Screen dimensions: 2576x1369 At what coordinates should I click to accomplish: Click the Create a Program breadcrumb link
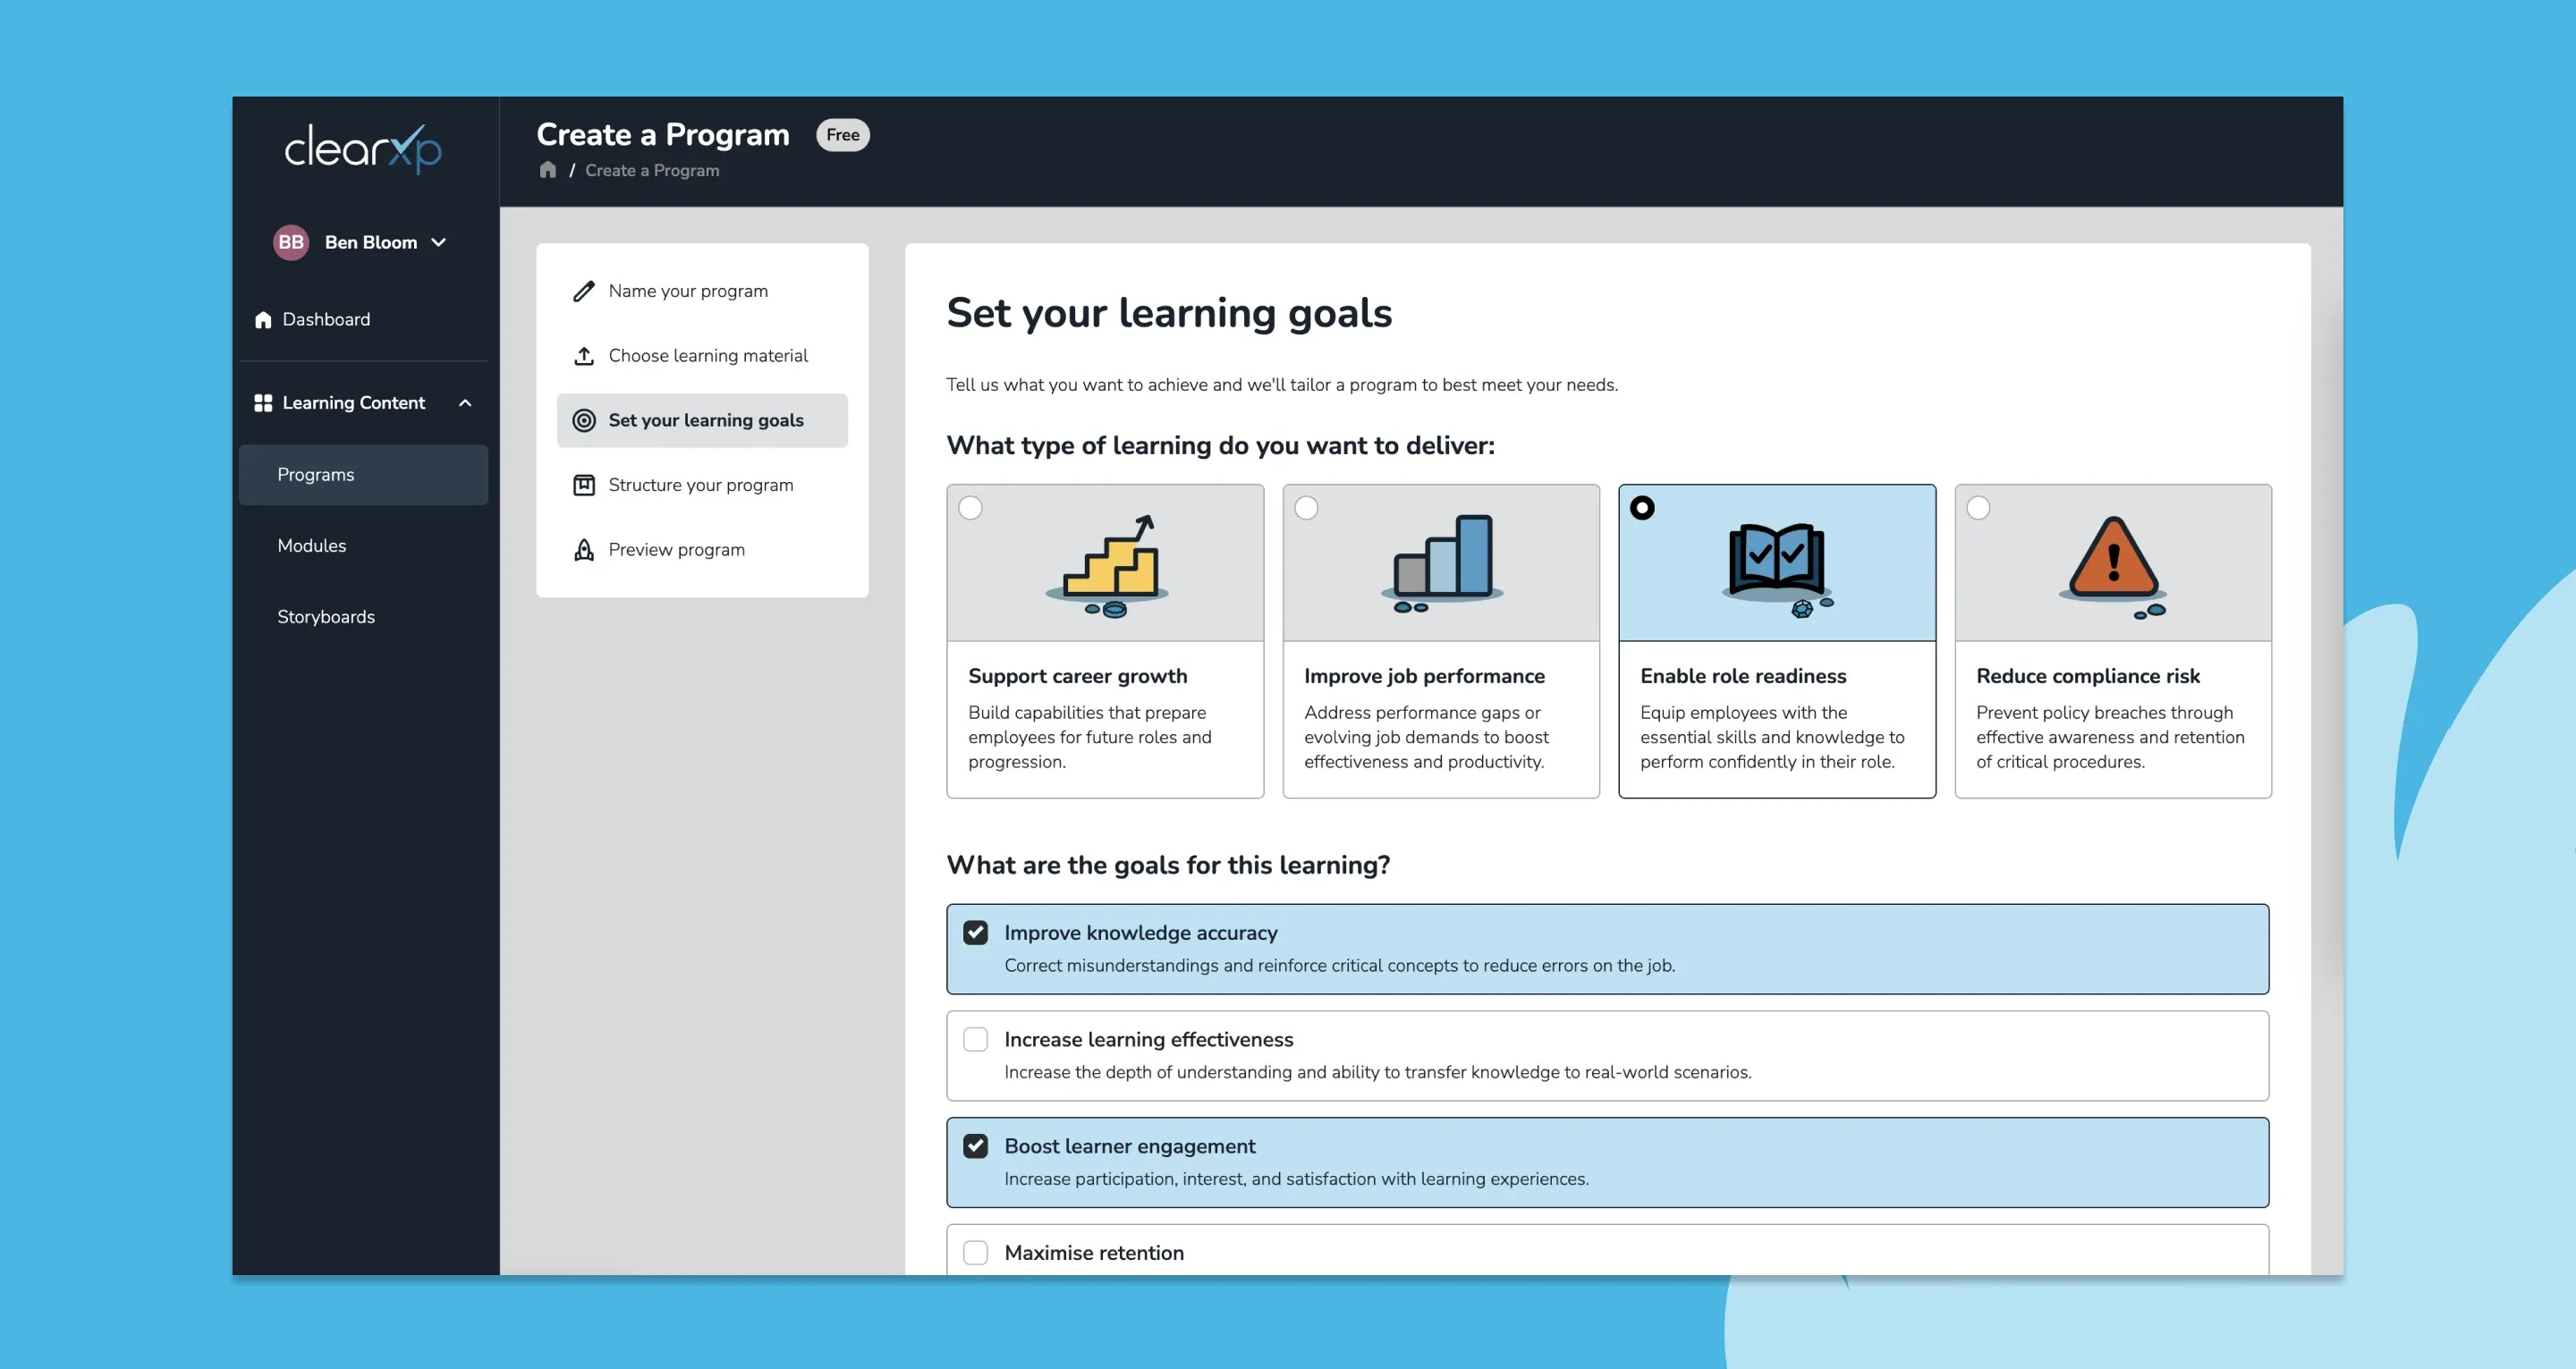pos(652,171)
